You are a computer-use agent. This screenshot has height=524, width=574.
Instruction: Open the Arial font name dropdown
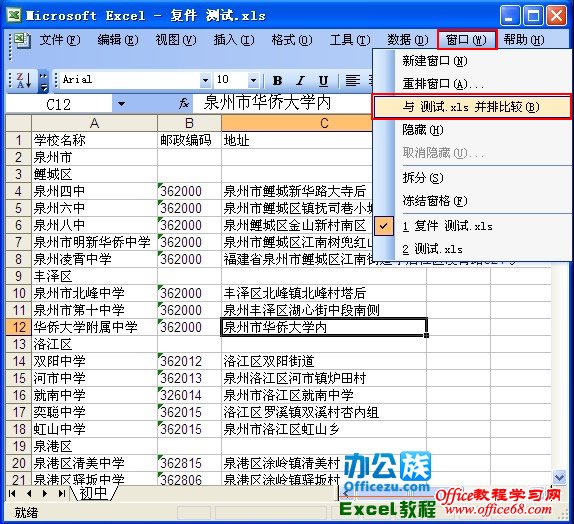pyautogui.click(x=205, y=80)
